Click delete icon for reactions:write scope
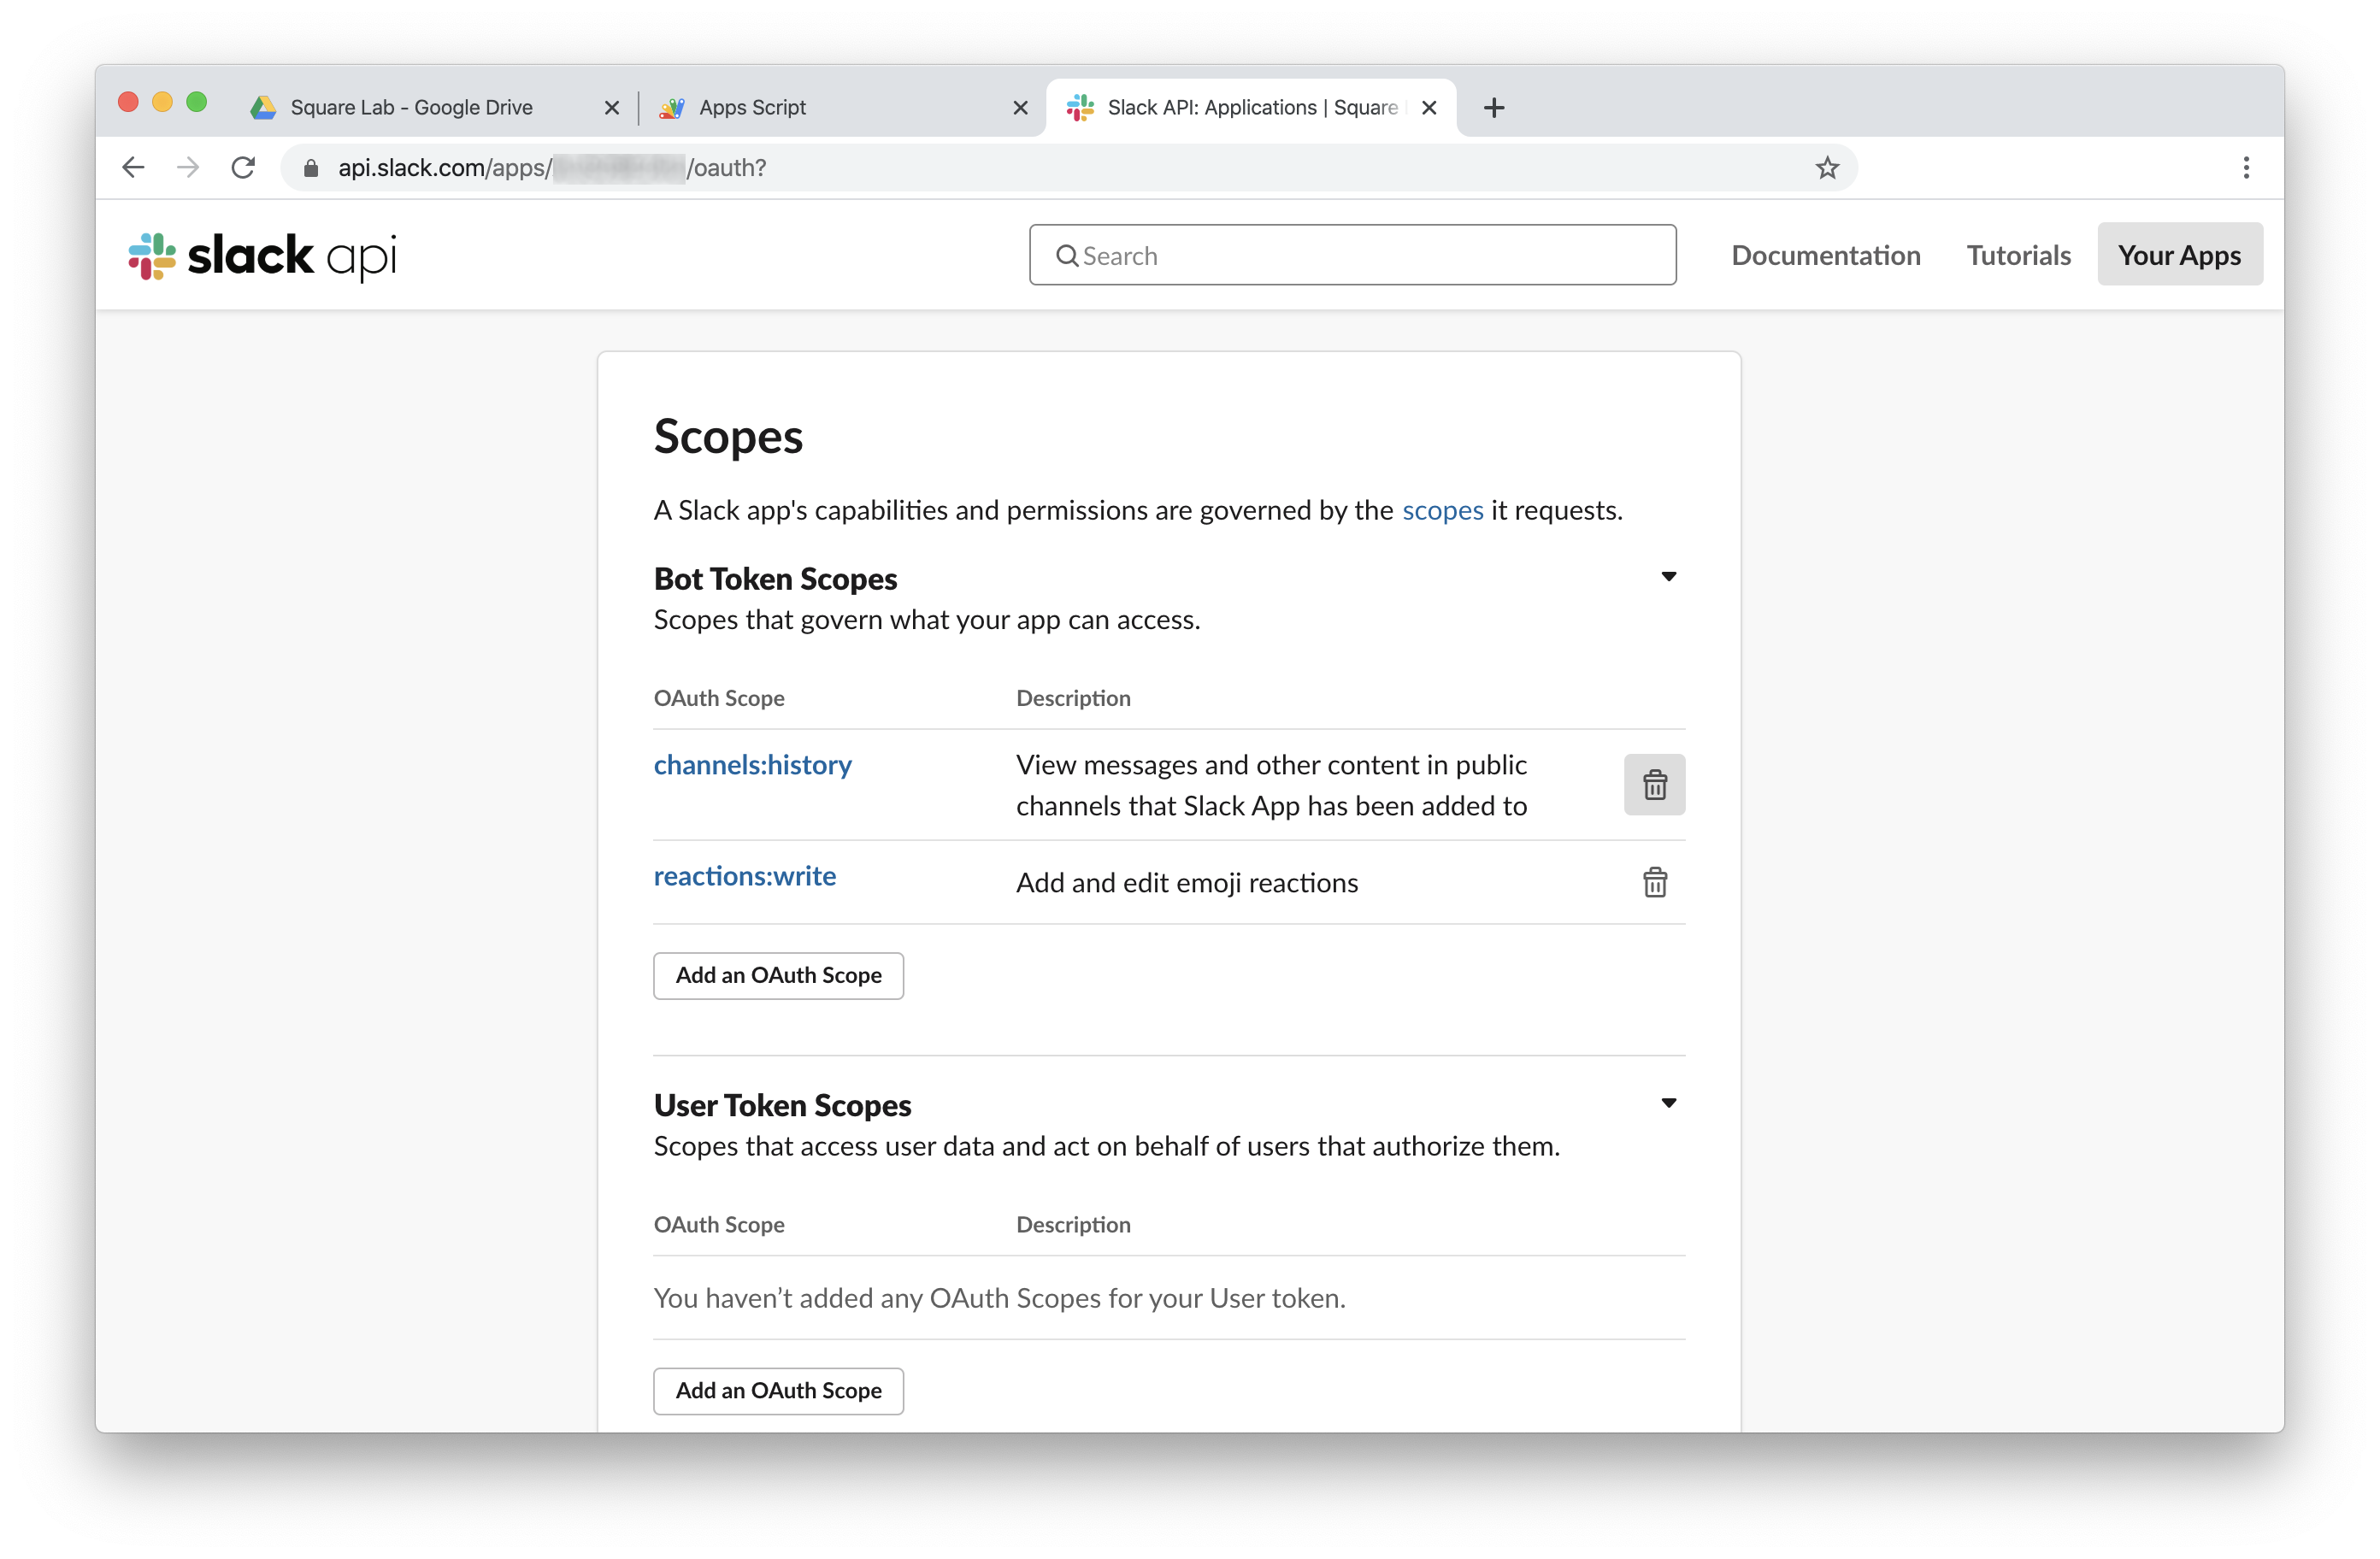The height and width of the screenshot is (1559, 2380). pyautogui.click(x=1654, y=880)
